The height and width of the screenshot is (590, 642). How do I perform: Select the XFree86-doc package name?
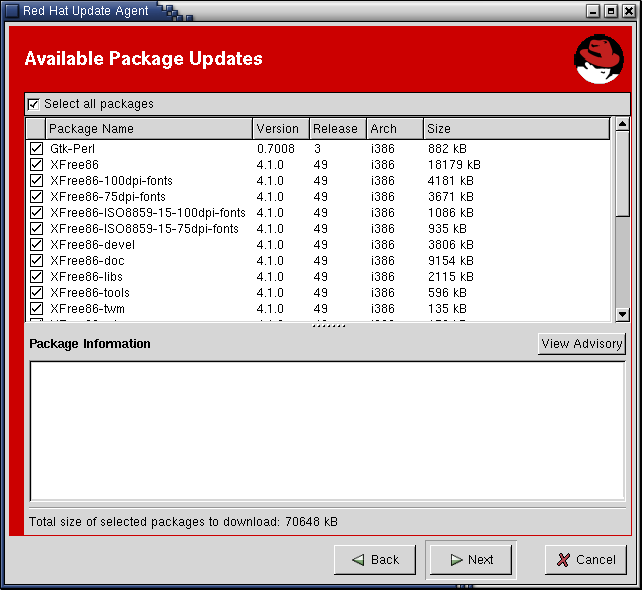click(x=87, y=260)
